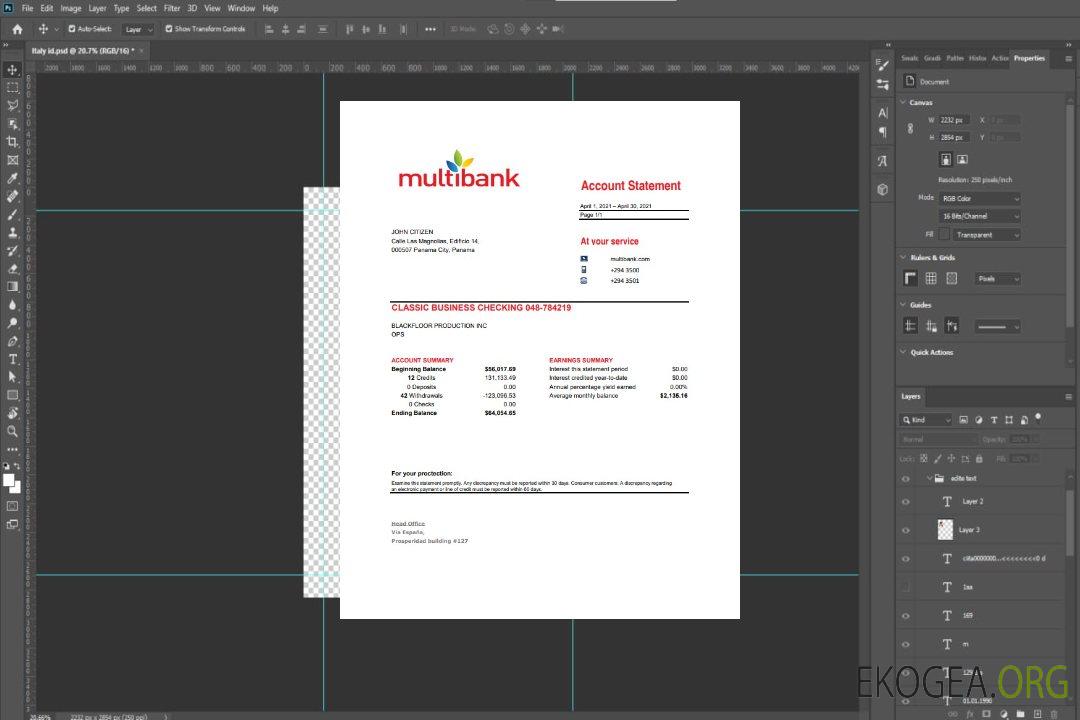The height and width of the screenshot is (720, 1080).
Task: Hide the 'edite text' group
Action: click(906, 479)
